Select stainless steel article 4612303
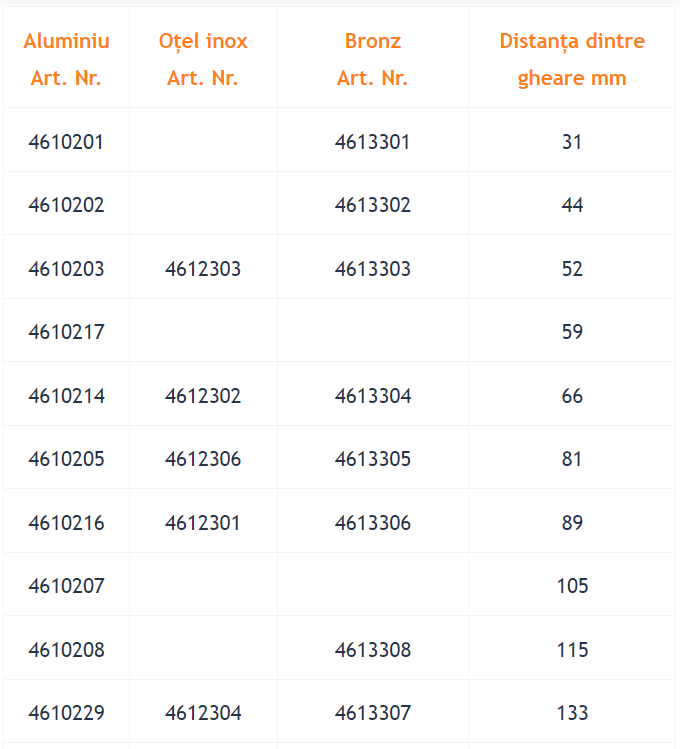Image resolution: width=680 pixels, height=749 pixels. coord(203,269)
